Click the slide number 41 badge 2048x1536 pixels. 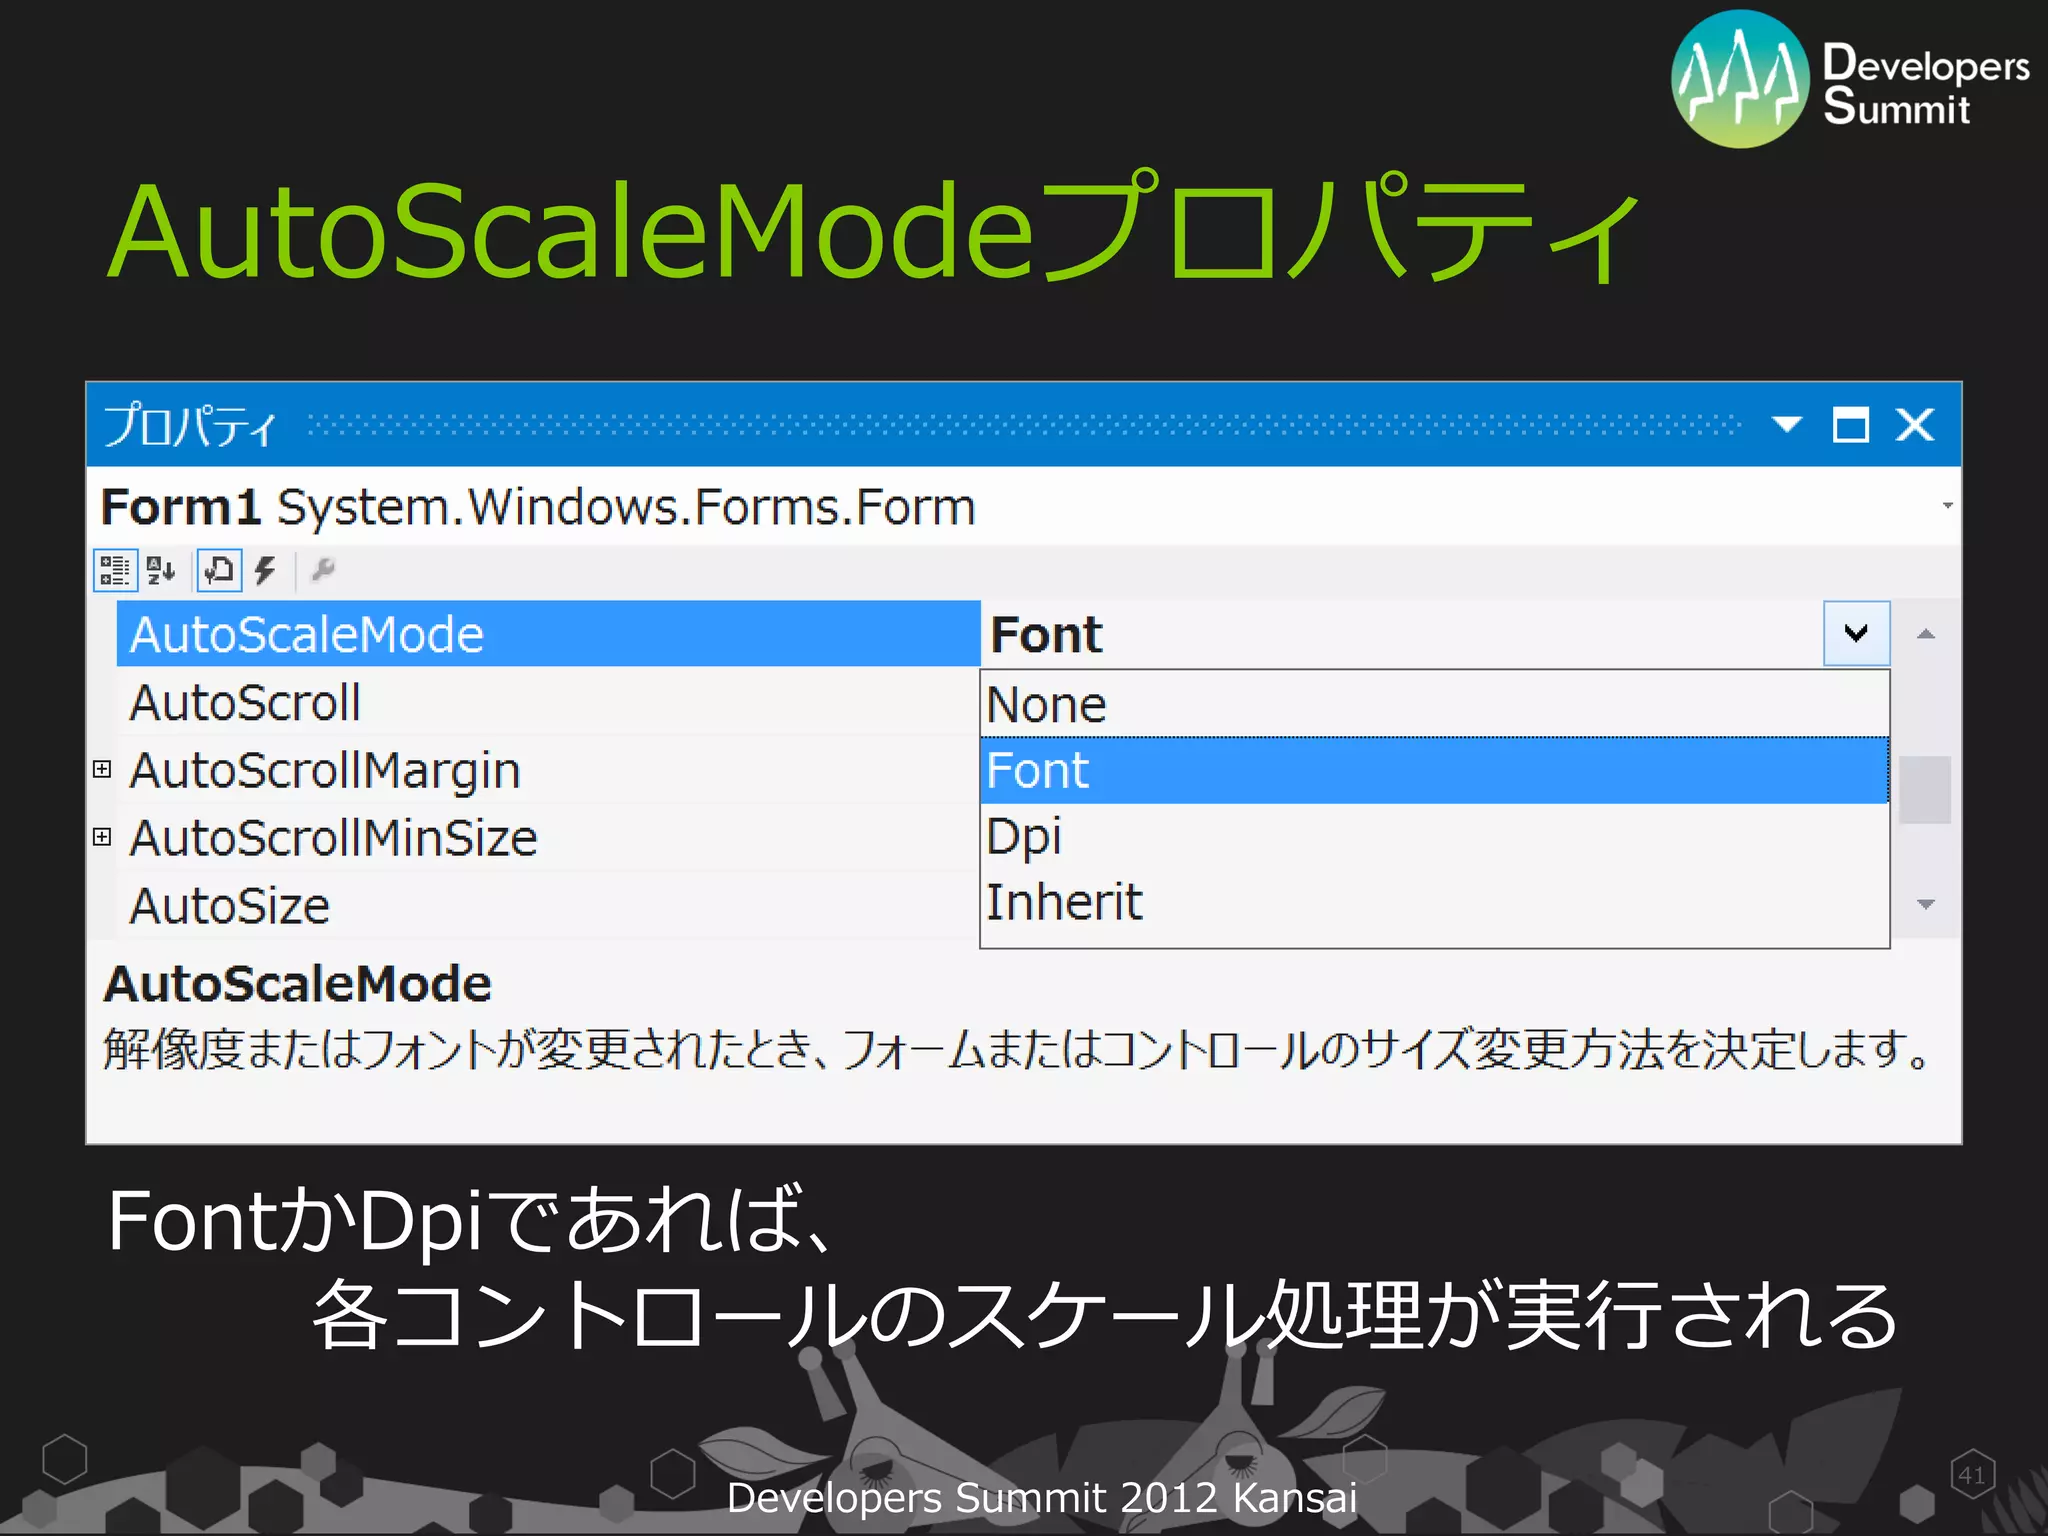click(x=1972, y=1475)
